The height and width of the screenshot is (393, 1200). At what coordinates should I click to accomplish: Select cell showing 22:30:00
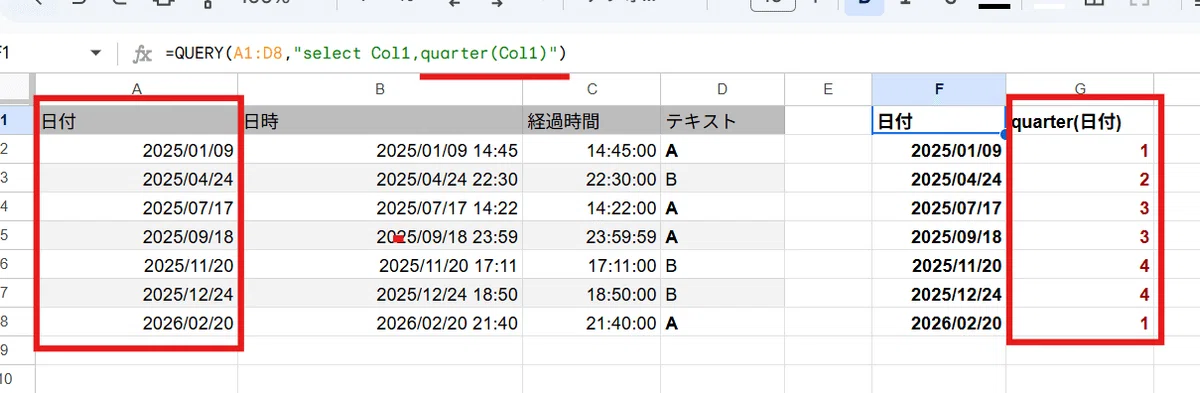[592, 180]
